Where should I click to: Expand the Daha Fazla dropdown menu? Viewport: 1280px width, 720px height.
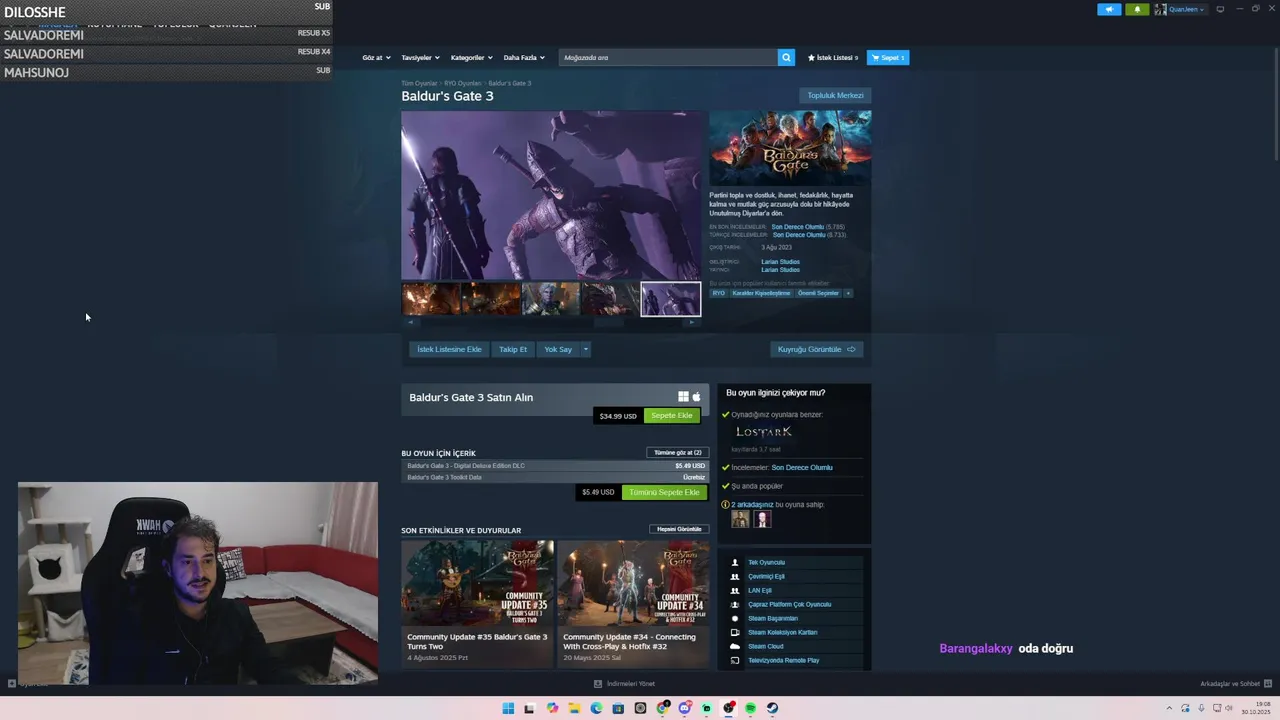point(524,57)
